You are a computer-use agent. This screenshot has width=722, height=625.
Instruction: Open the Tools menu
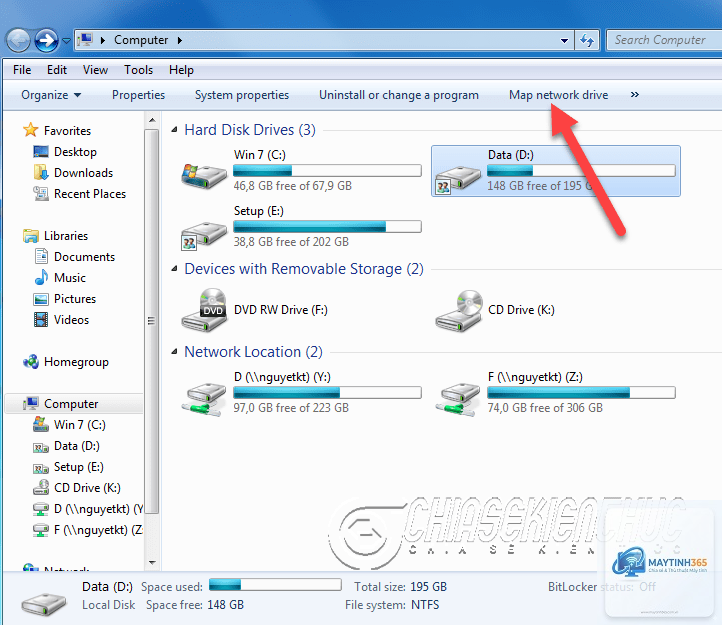tap(139, 70)
